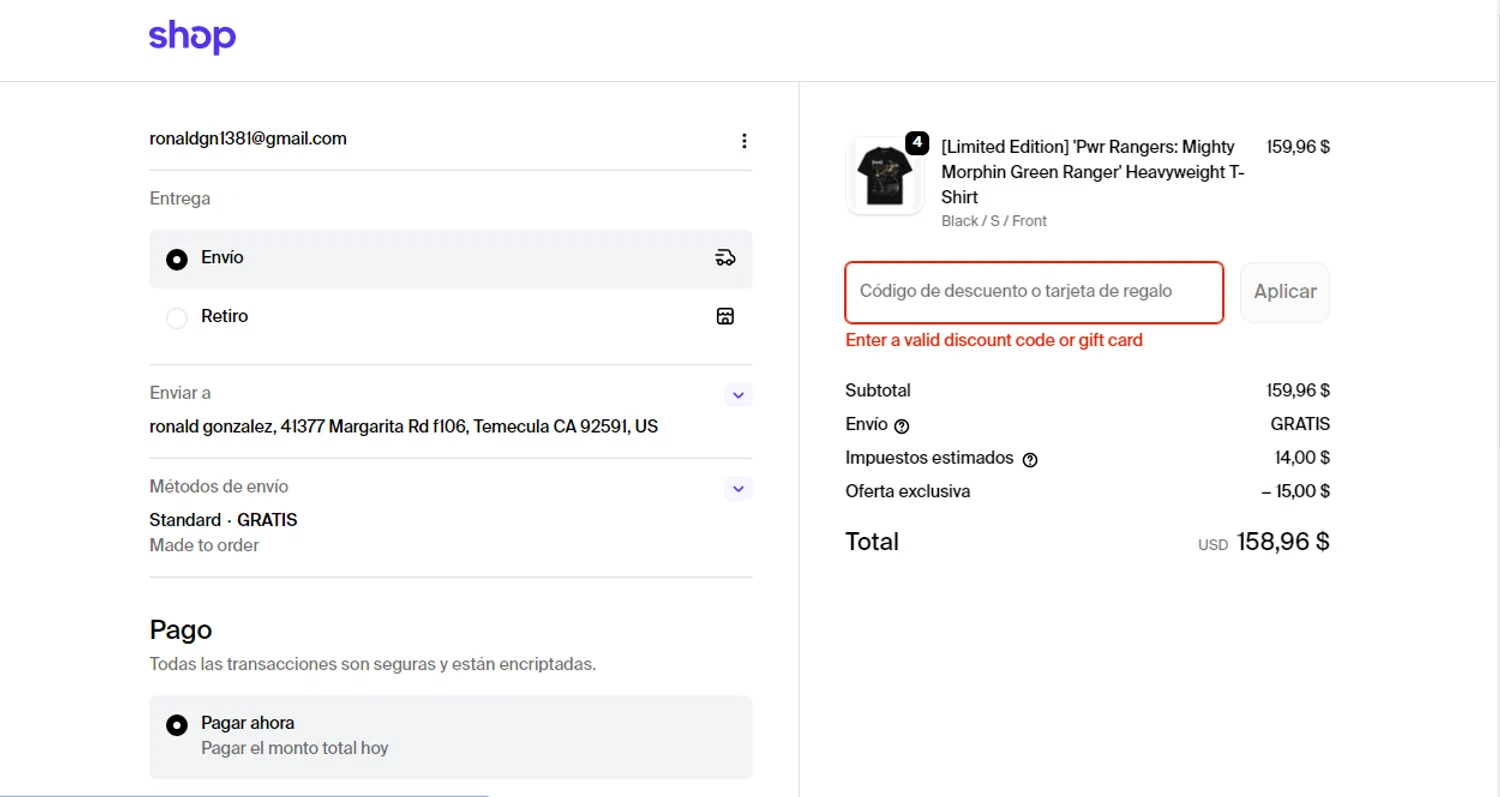
Task: Click Standard · GRATIS shipping method
Action: click(x=223, y=520)
